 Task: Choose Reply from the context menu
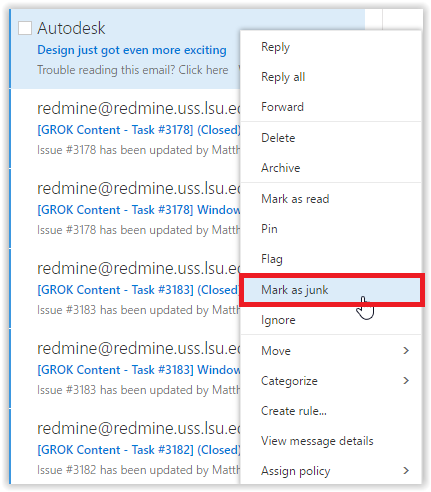275,47
